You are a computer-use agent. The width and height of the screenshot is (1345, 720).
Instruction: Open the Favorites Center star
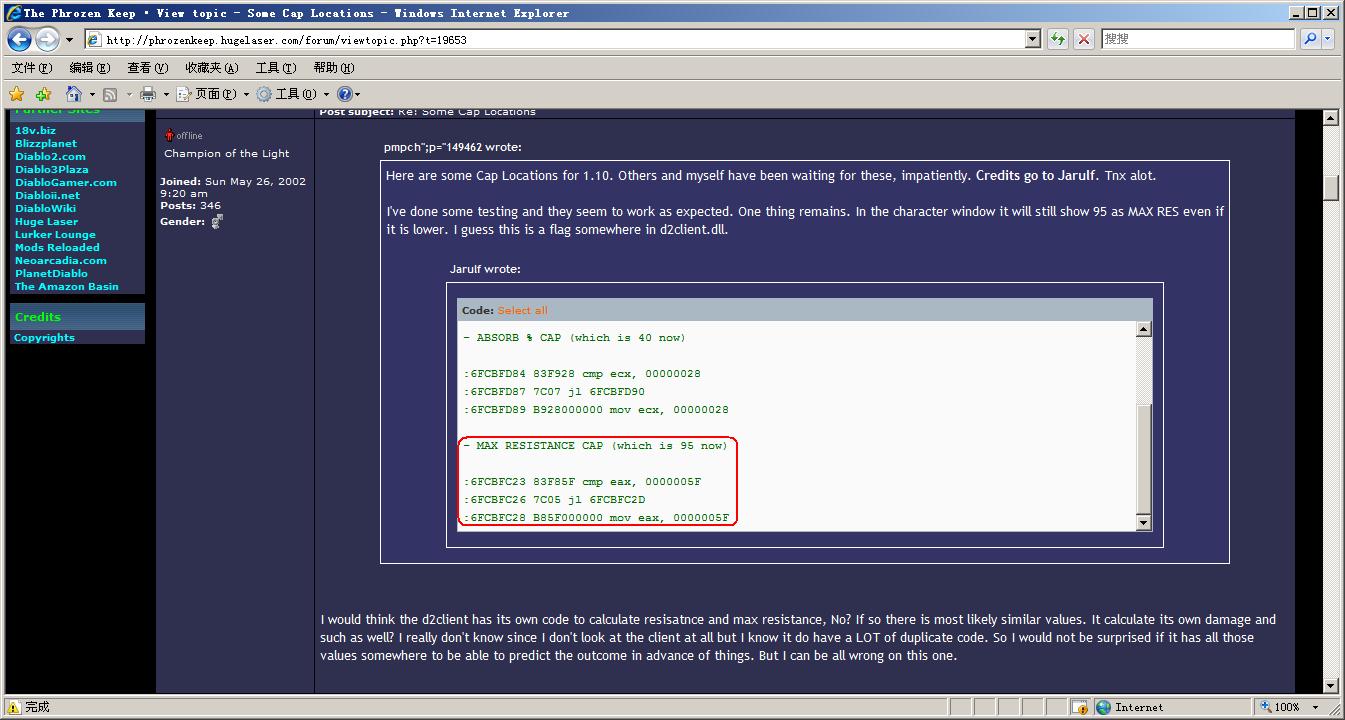[x=17, y=94]
